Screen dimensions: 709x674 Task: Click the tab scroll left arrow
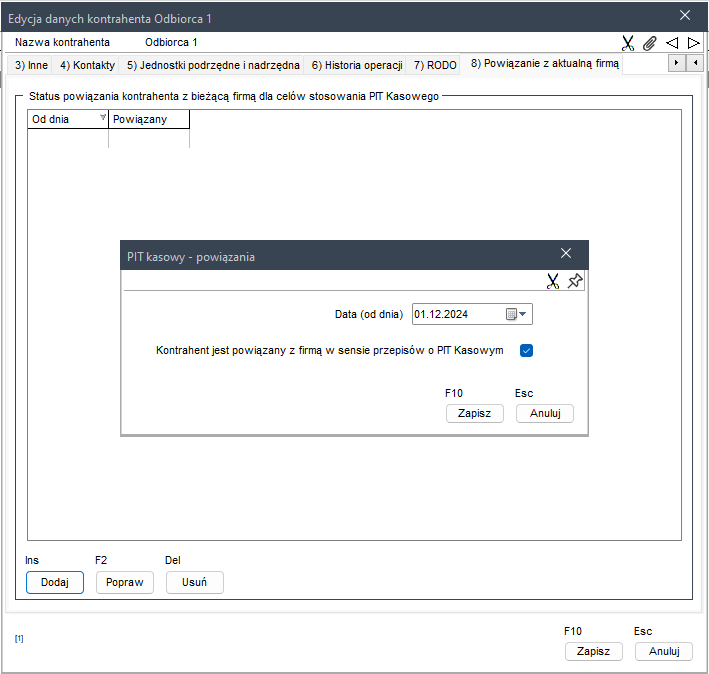pyautogui.click(x=695, y=63)
